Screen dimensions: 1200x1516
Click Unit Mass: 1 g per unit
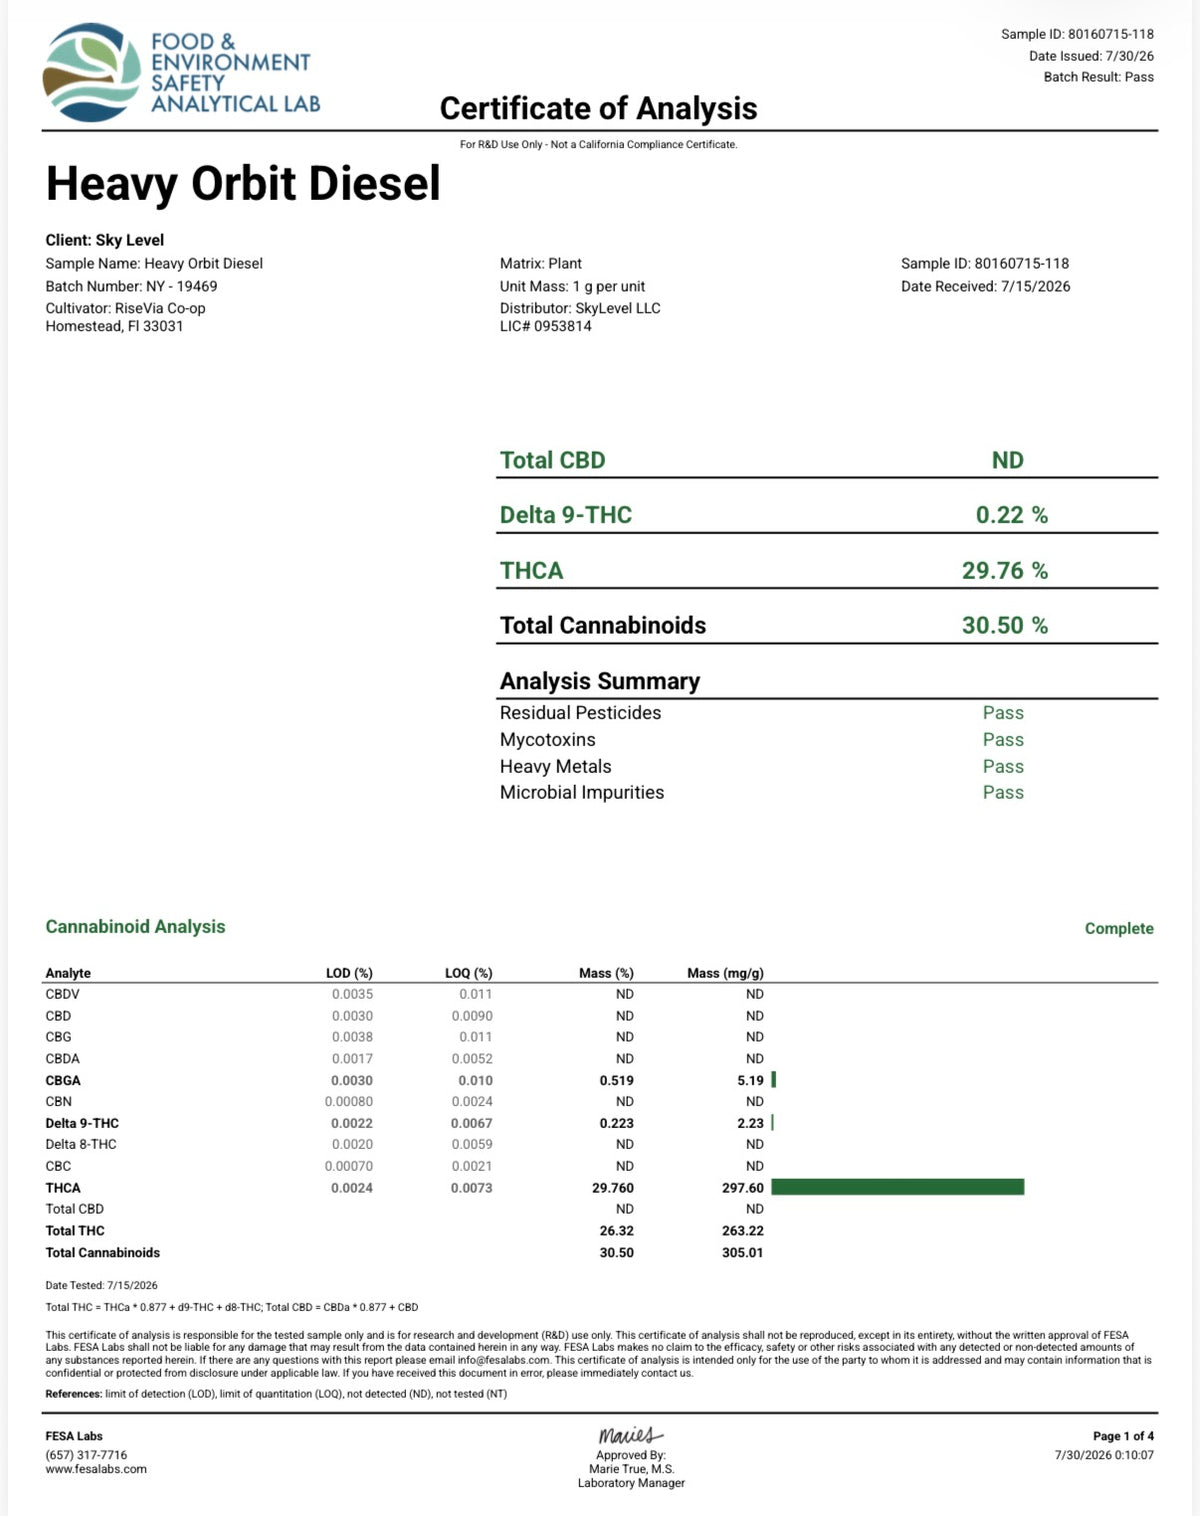[x=572, y=286]
